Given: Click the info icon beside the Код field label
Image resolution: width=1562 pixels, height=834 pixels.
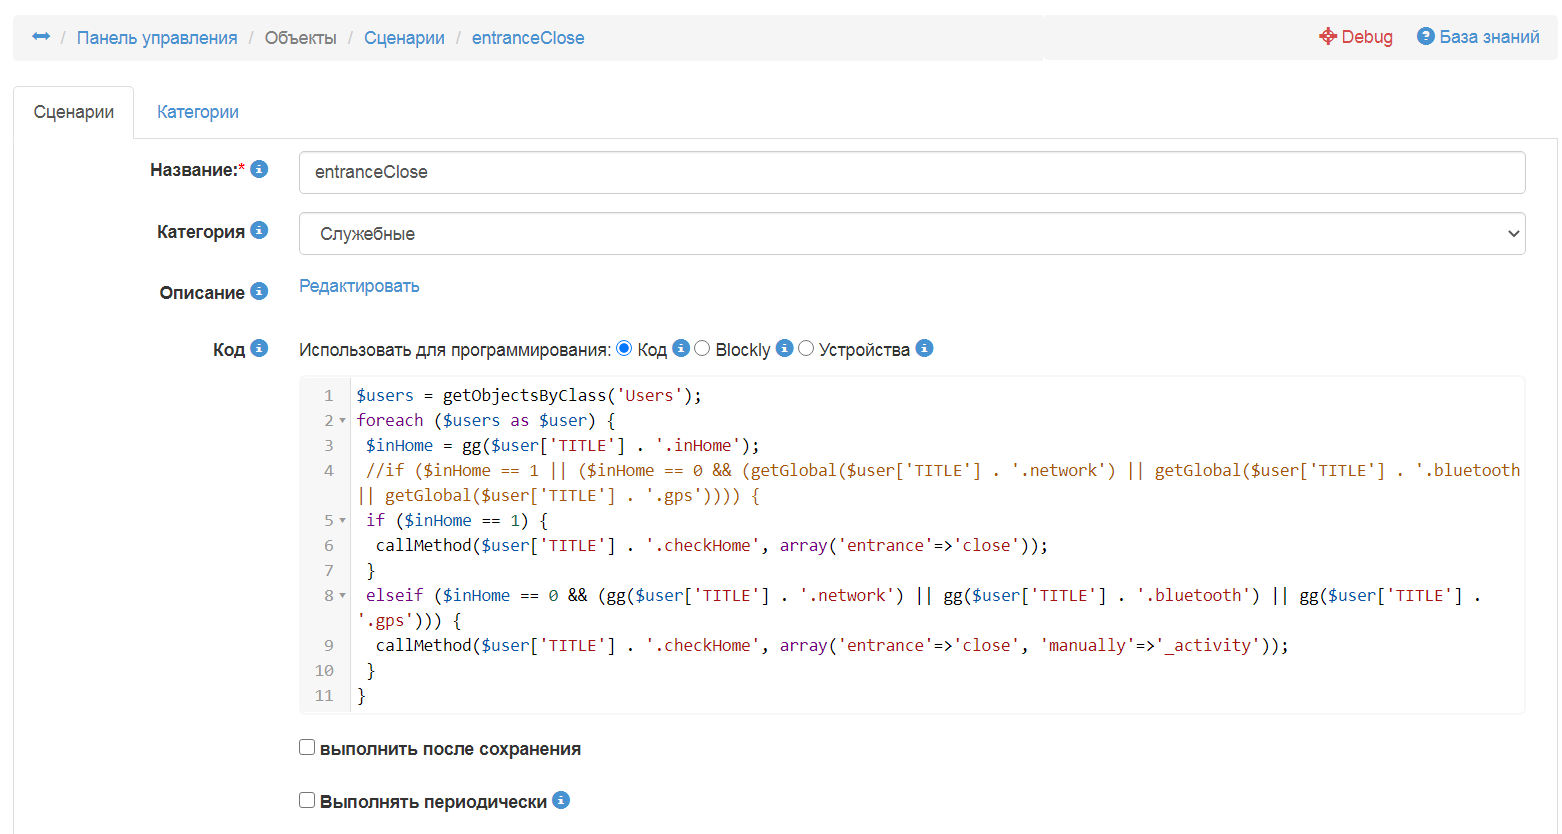Looking at the screenshot, I should (x=259, y=348).
